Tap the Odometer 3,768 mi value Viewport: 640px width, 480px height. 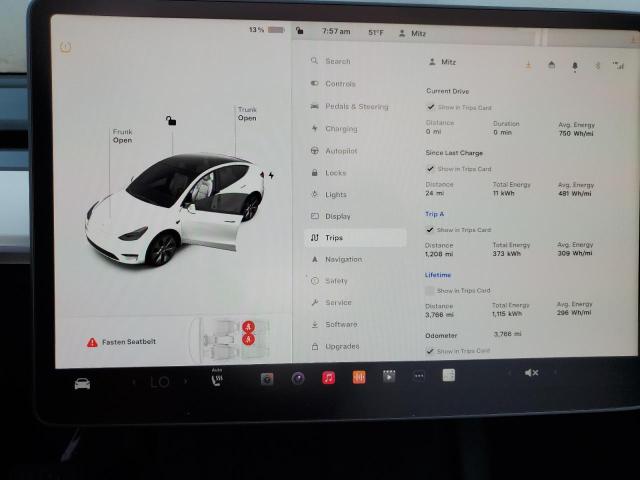coord(507,334)
